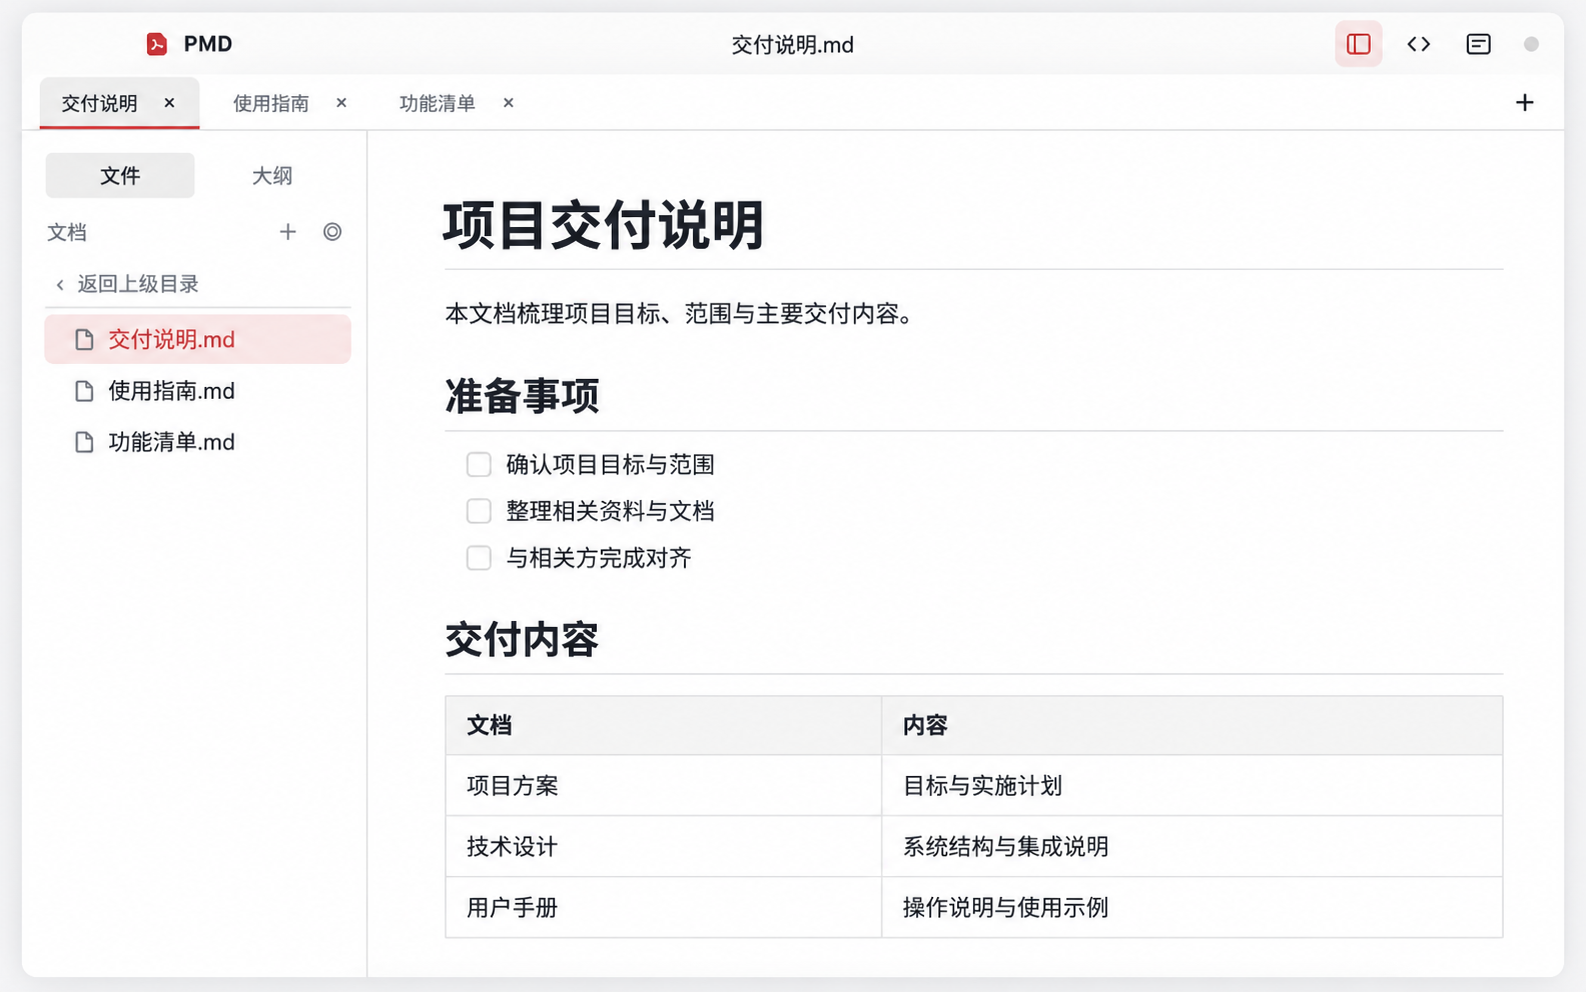Open 功能清单.md in file list
The width and height of the screenshot is (1586, 992).
click(x=198, y=442)
